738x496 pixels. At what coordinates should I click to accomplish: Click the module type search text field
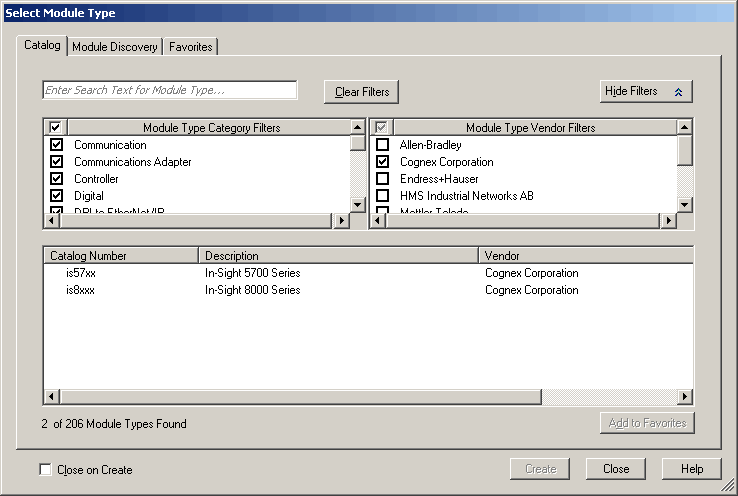(170, 91)
